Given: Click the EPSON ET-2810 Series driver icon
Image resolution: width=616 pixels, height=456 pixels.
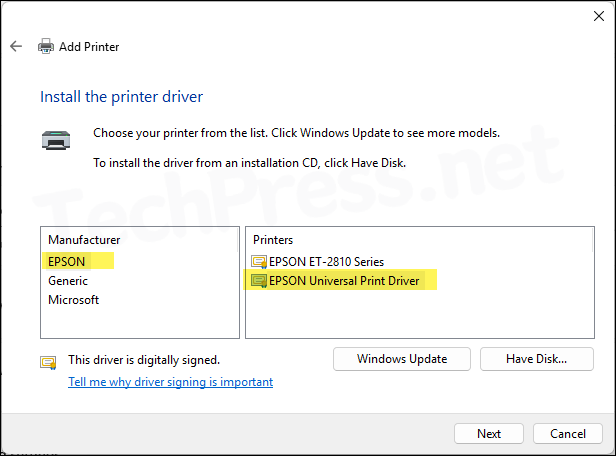Looking at the screenshot, I should pyautogui.click(x=259, y=262).
